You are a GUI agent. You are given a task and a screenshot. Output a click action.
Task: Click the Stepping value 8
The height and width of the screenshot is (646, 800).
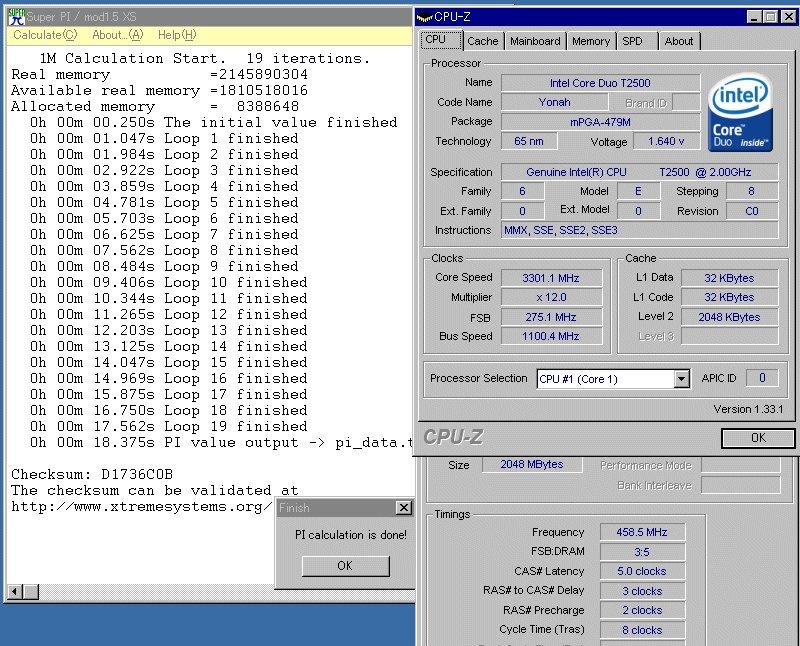coord(752,191)
